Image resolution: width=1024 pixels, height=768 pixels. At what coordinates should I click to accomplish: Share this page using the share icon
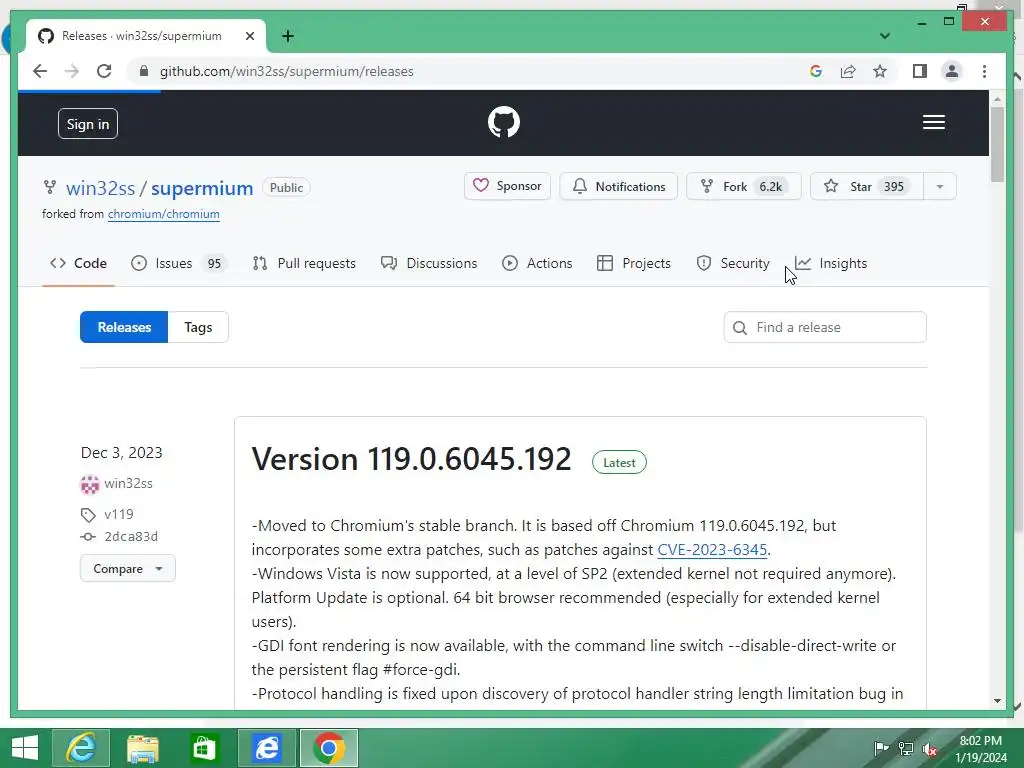848,71
